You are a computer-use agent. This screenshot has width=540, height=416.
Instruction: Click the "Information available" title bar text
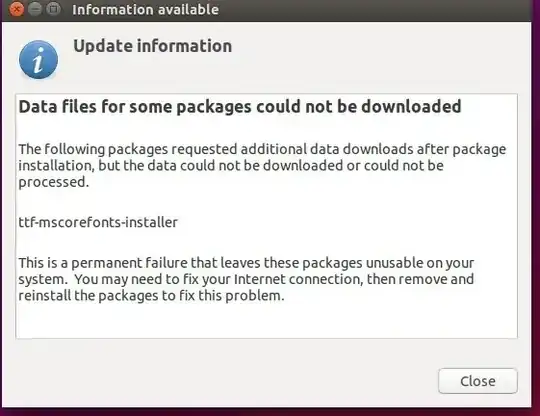coord(145,9)
